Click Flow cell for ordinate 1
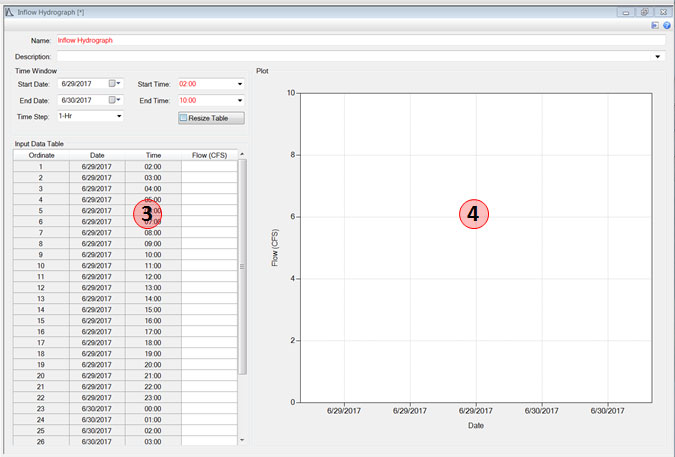The height and width of the screenshot is (457, 675). [x=209, y=167]
